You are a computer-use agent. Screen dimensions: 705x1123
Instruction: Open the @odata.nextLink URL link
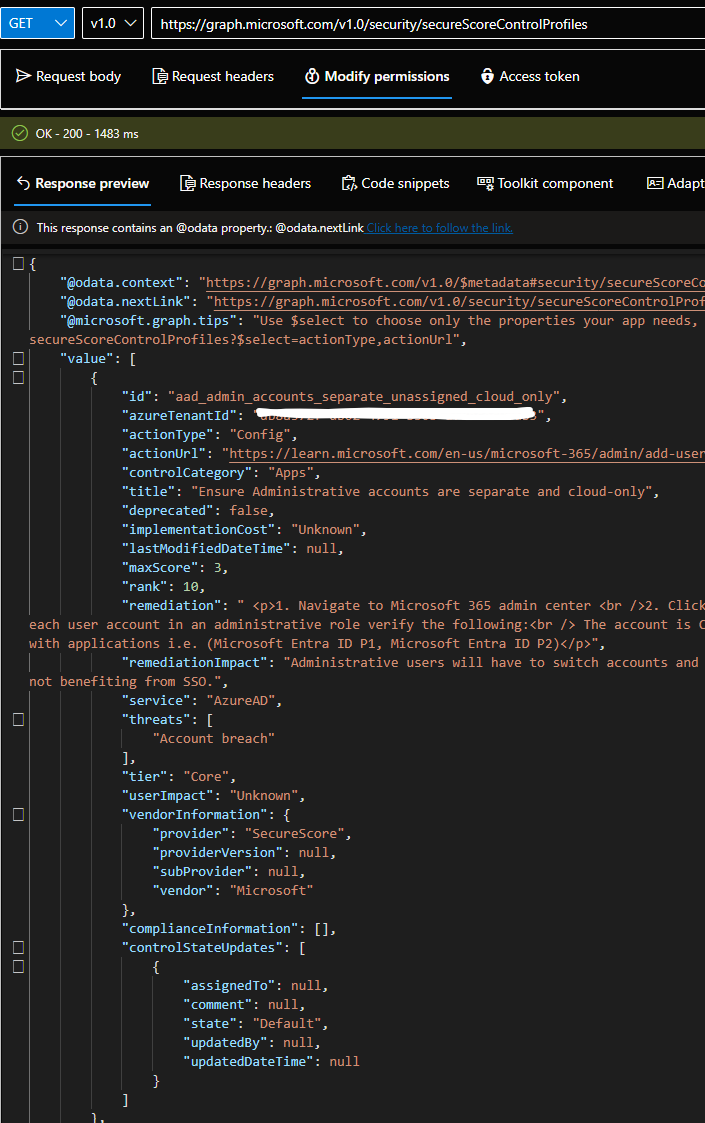pos(459,302)
